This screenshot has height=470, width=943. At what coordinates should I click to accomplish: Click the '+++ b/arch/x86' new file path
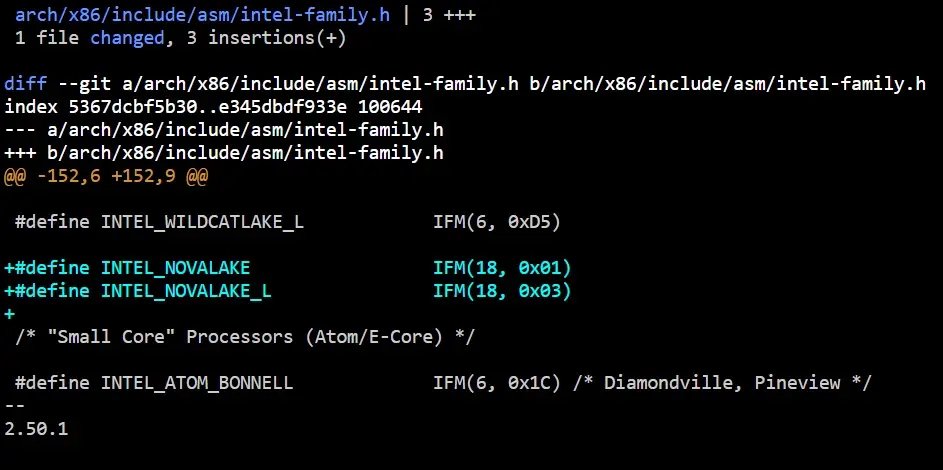point(224,153)
